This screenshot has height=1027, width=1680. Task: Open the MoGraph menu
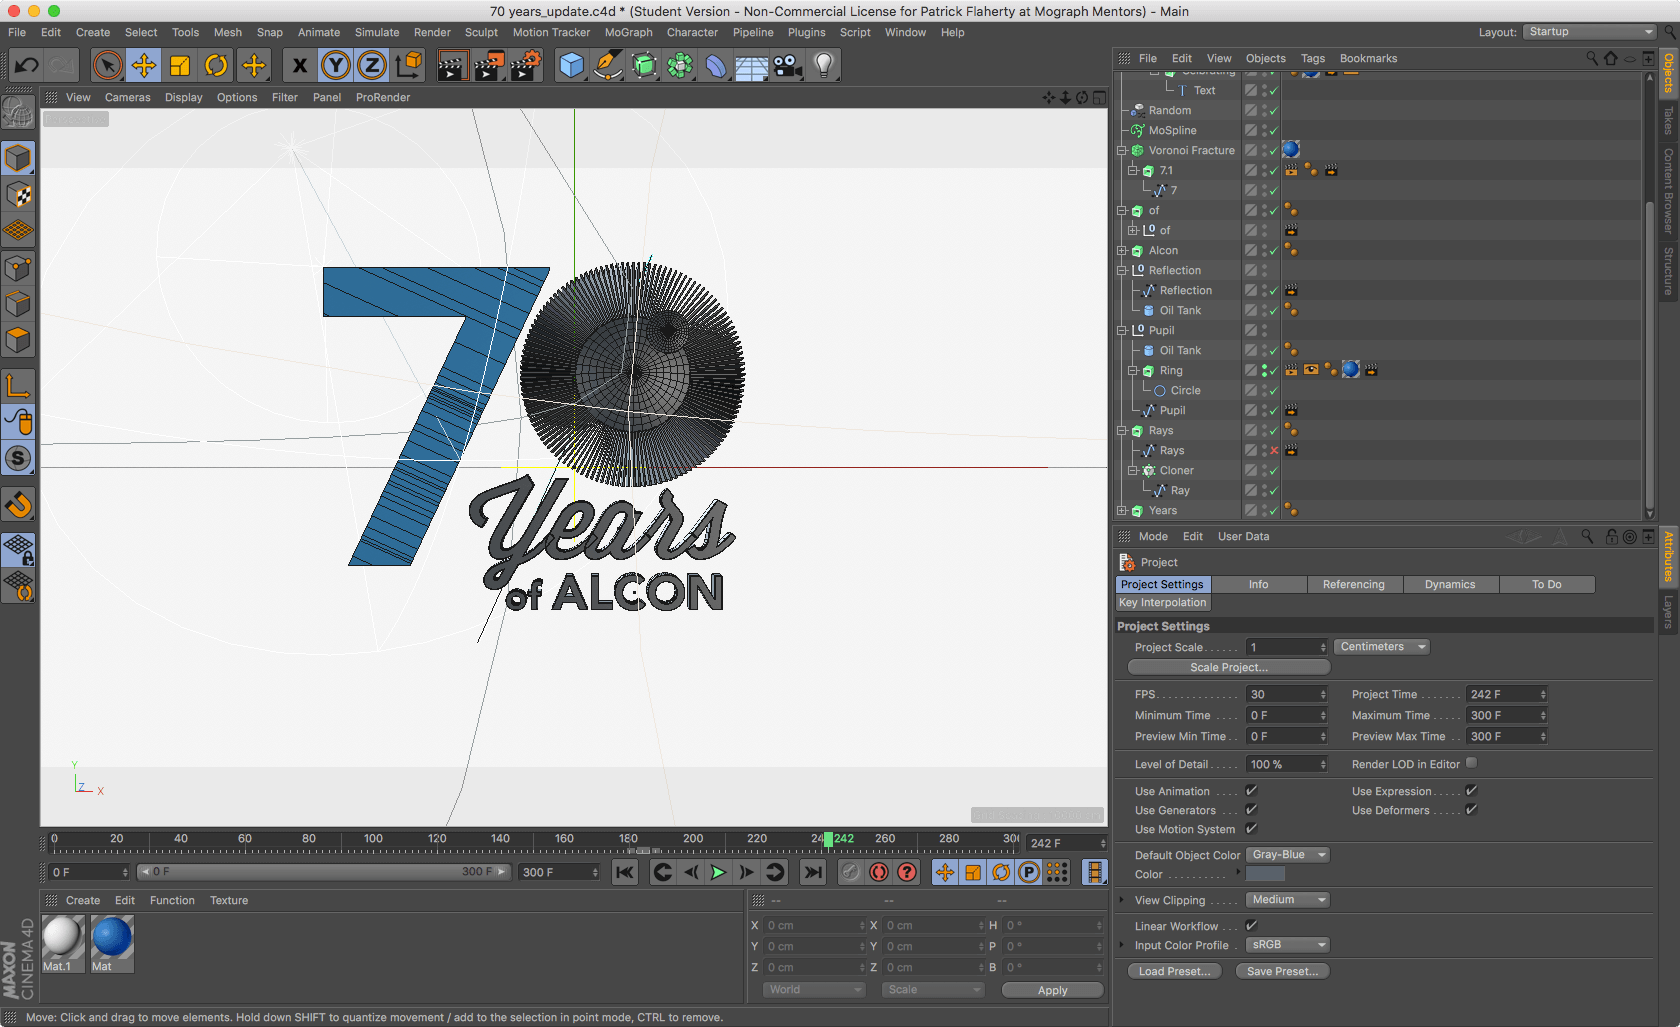tap(628, 32)
